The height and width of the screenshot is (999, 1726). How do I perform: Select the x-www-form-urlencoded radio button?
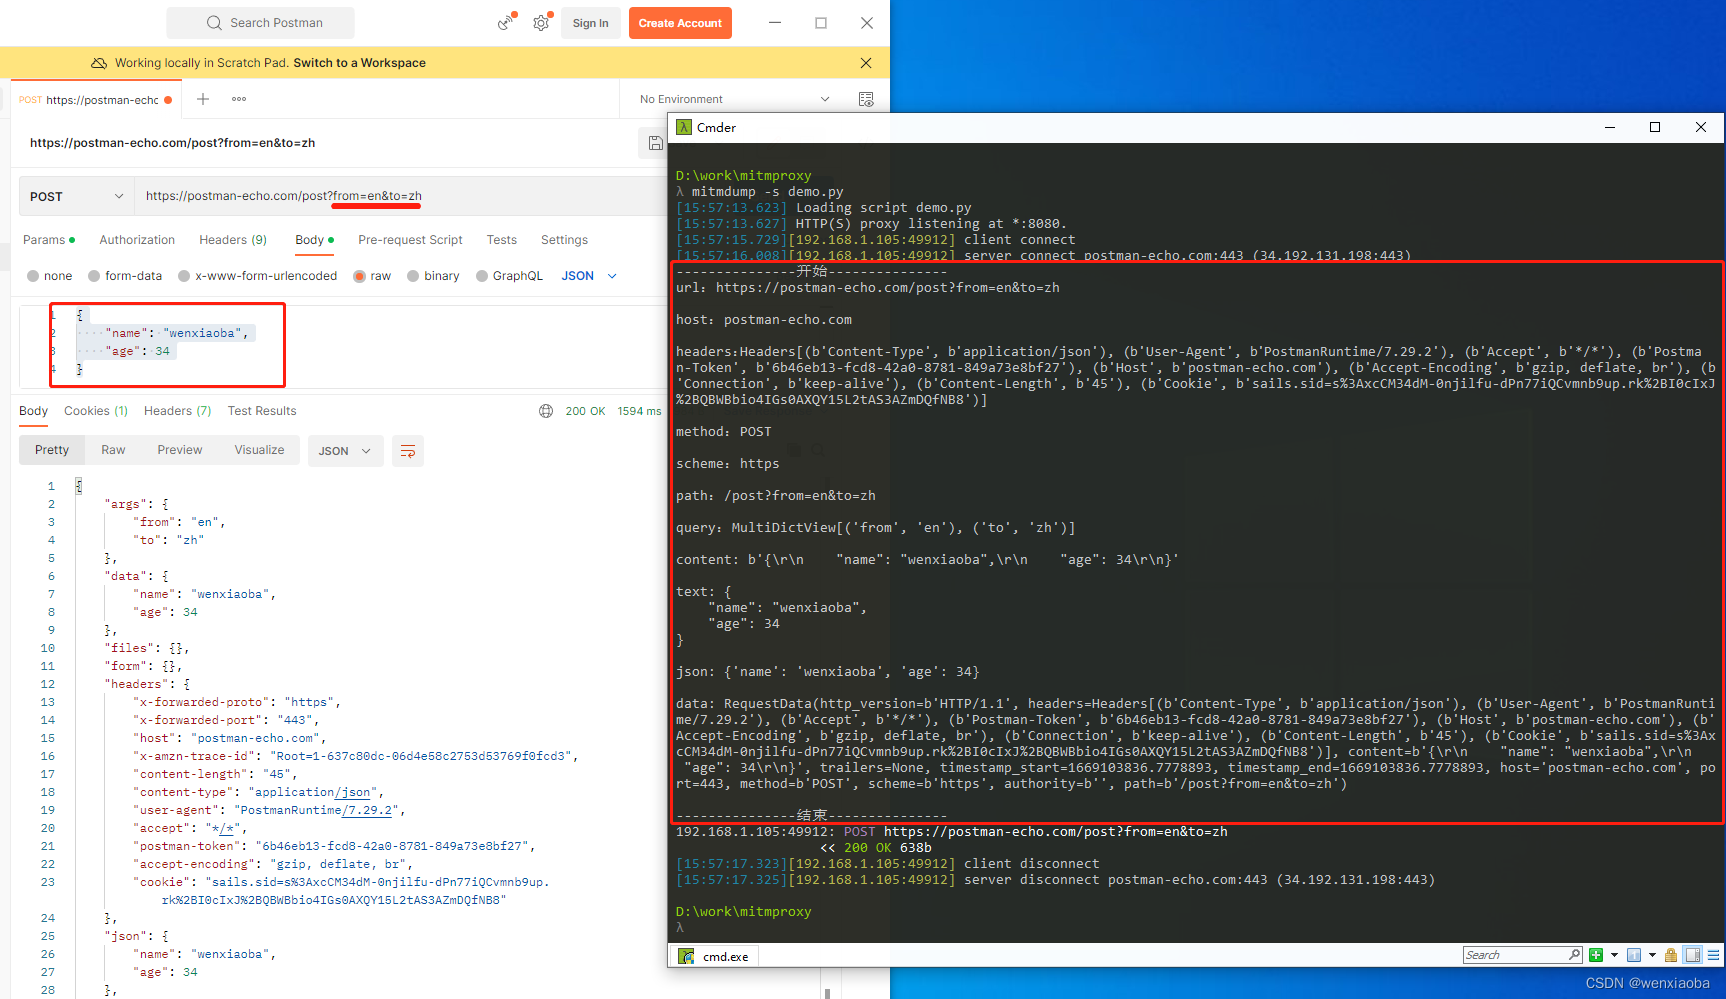[184, 276]
